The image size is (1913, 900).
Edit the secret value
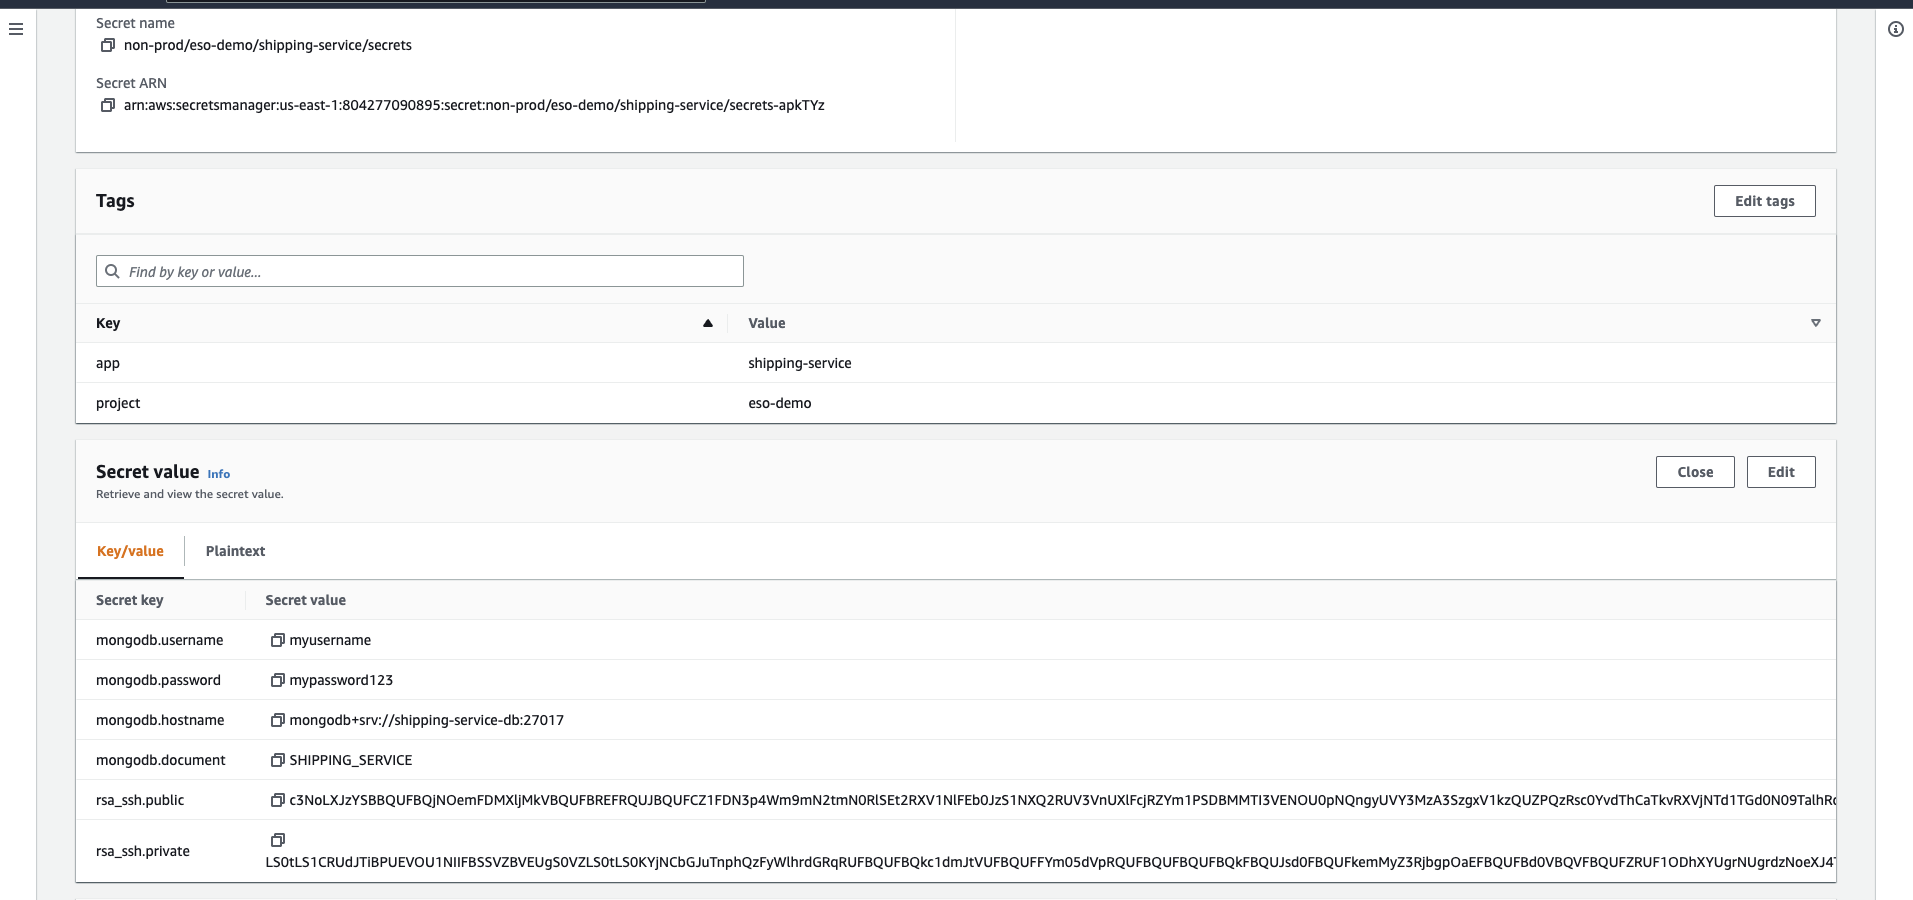click(x=1780, y=471)
